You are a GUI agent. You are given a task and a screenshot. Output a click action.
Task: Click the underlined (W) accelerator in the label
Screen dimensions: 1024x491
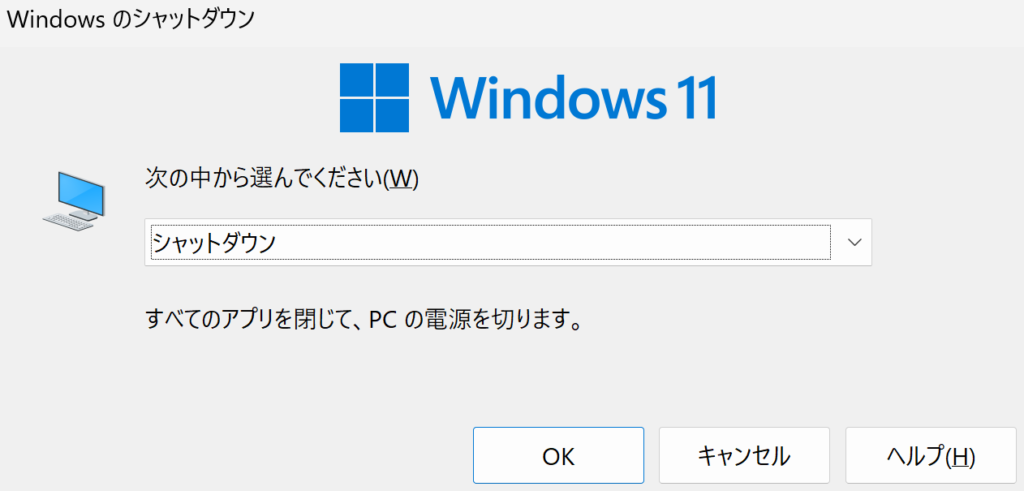[401, 178]
